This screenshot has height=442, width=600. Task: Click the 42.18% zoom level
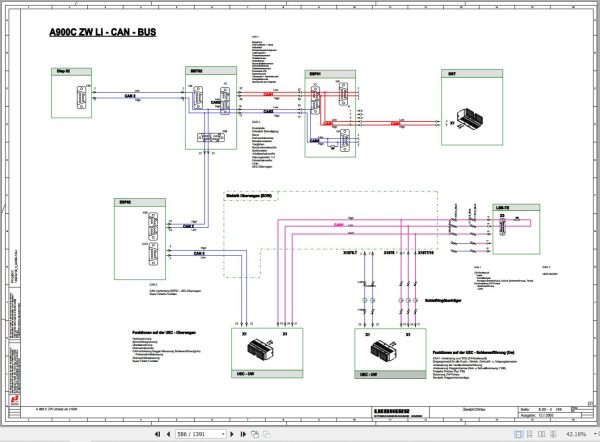[x=576, y=434]
